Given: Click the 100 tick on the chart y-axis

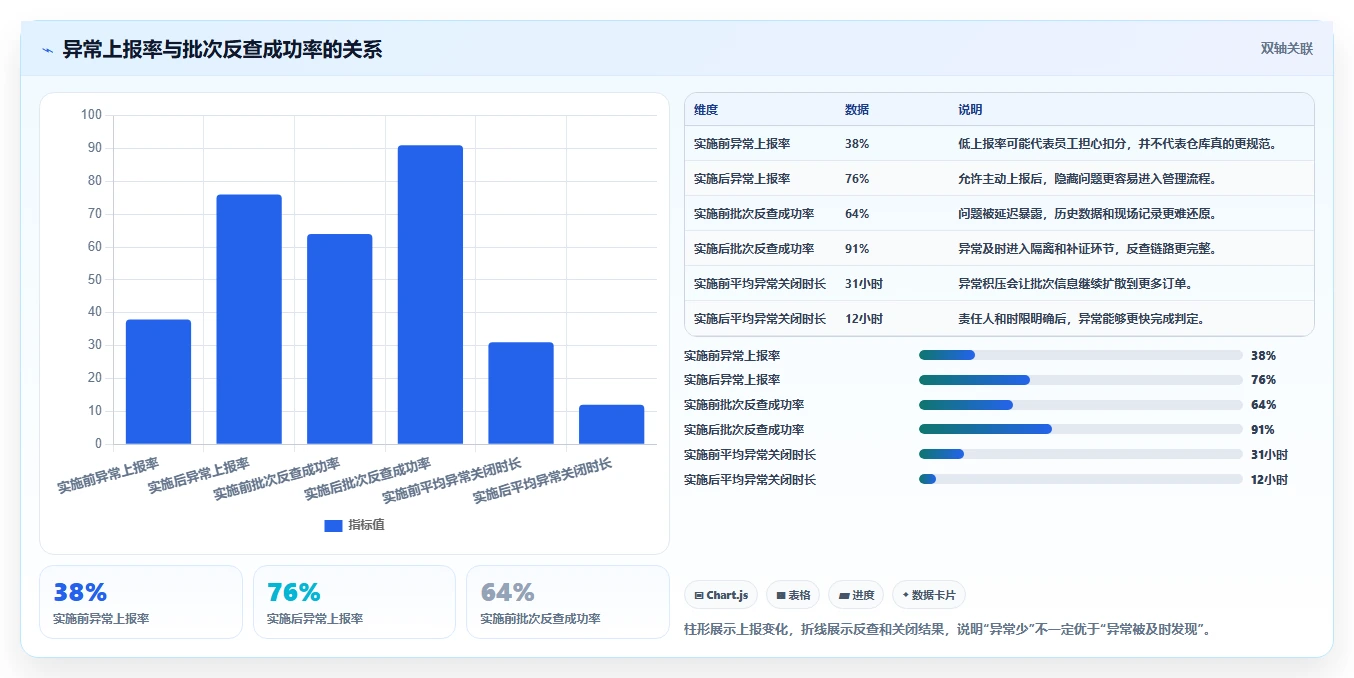Looking at the screenshot, I should [92, 115].
